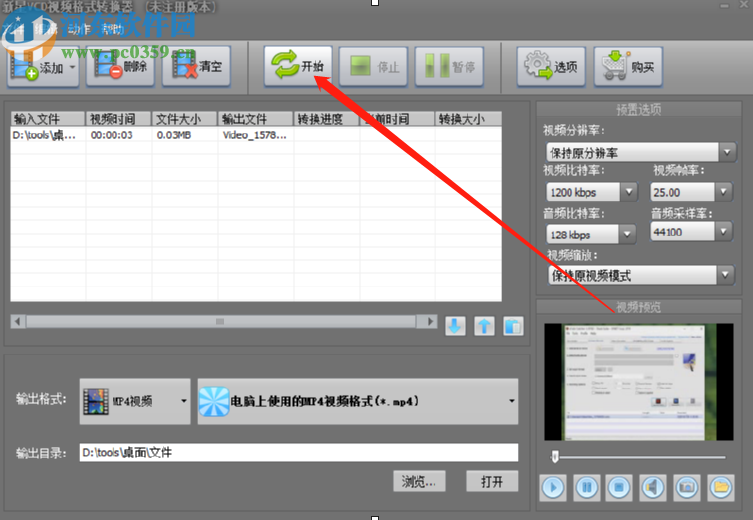Click the Delete (删除) toolbar button
Image resolution: width=753 pixels, height=520 pixels.
[120, 67]
